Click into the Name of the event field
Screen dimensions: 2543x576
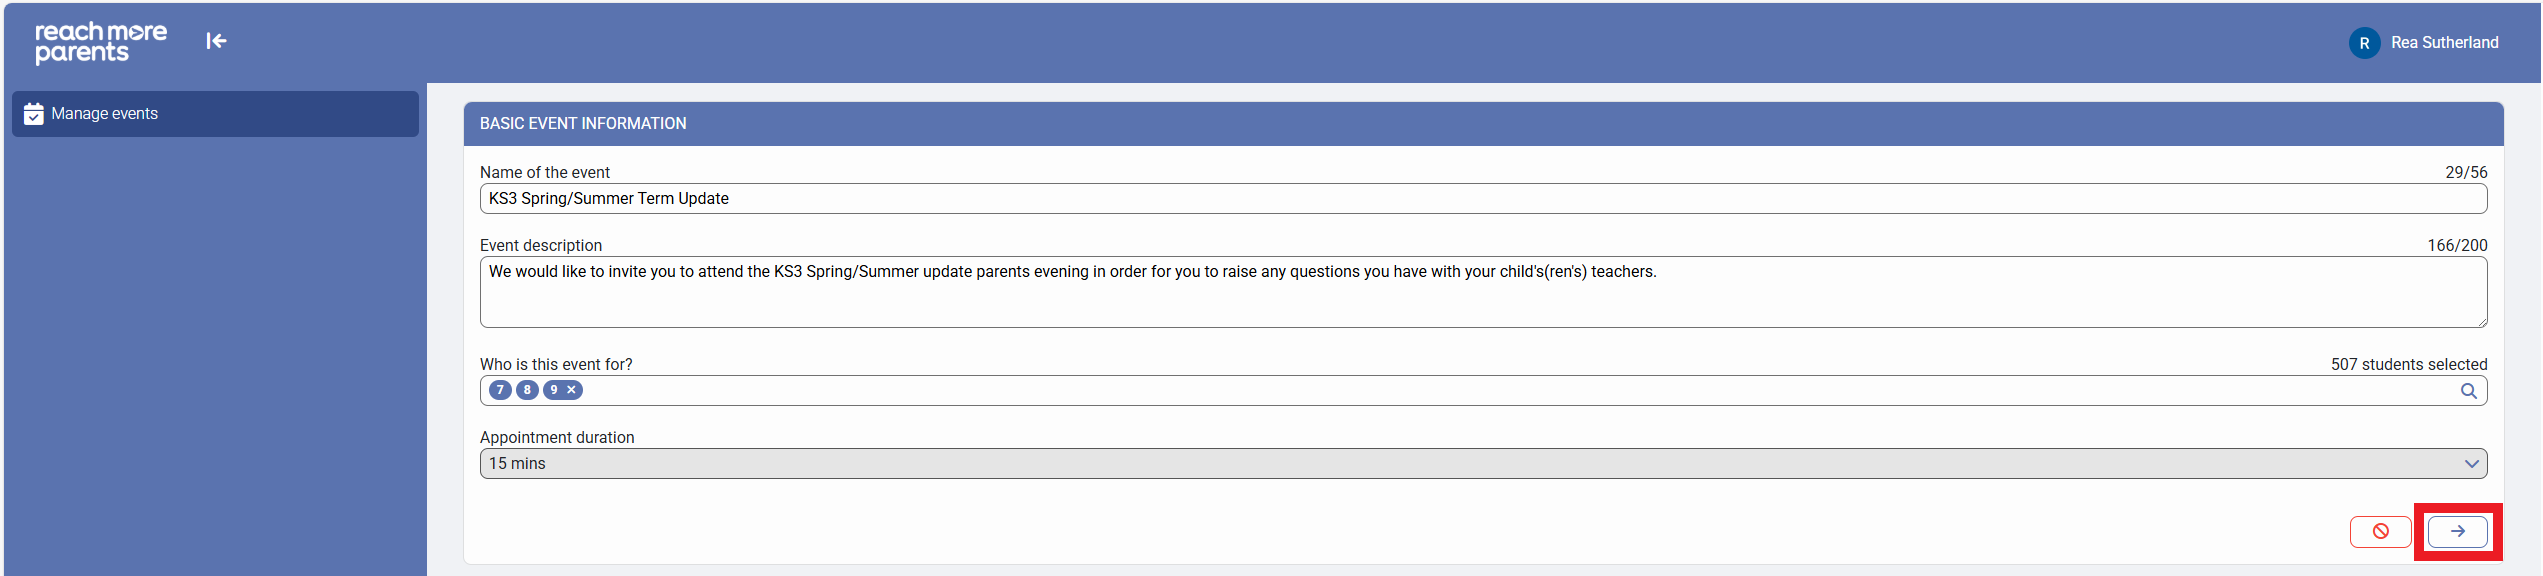pyautogui.click(x=1480, y=199)
